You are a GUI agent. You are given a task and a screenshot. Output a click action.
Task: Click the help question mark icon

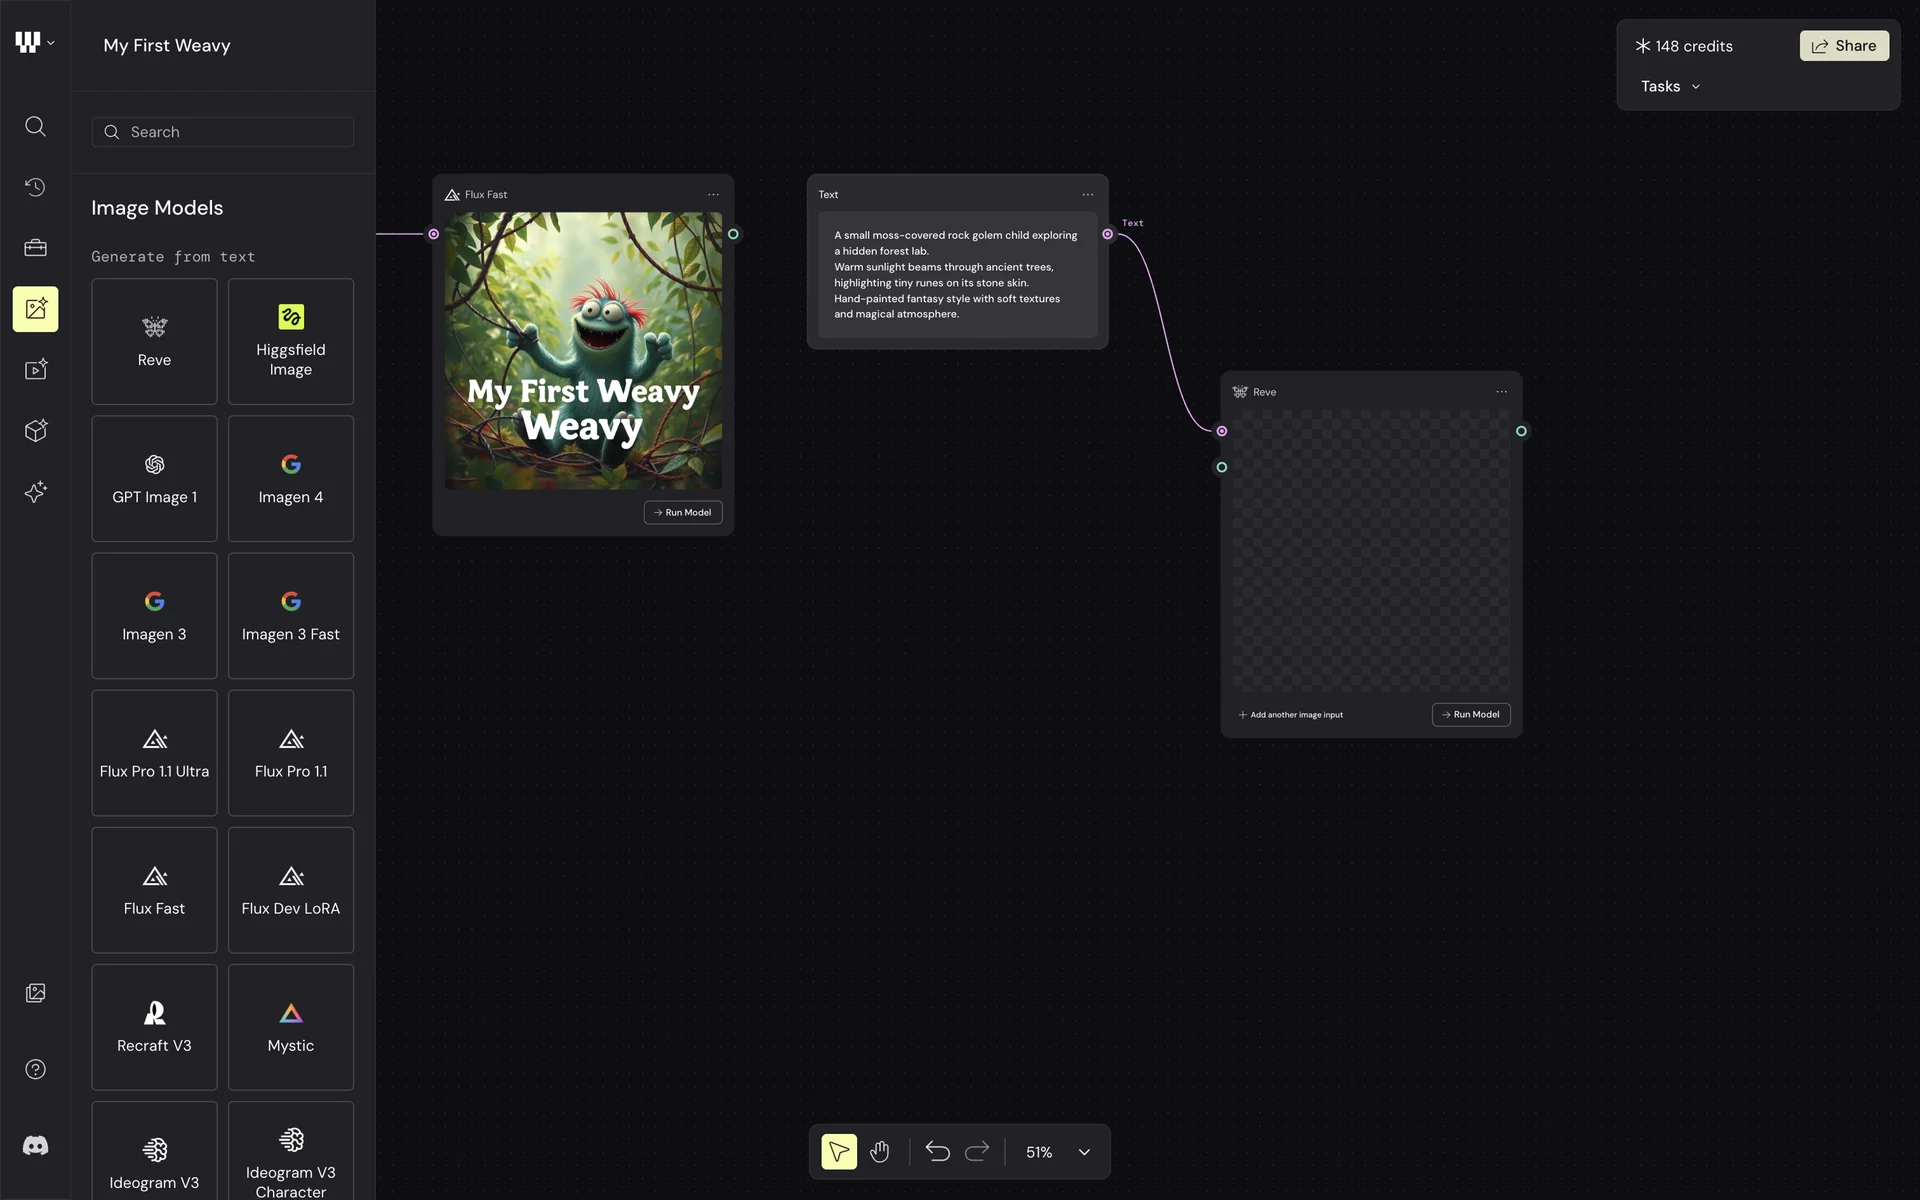pyautogui.click(x=35, y=1069)
